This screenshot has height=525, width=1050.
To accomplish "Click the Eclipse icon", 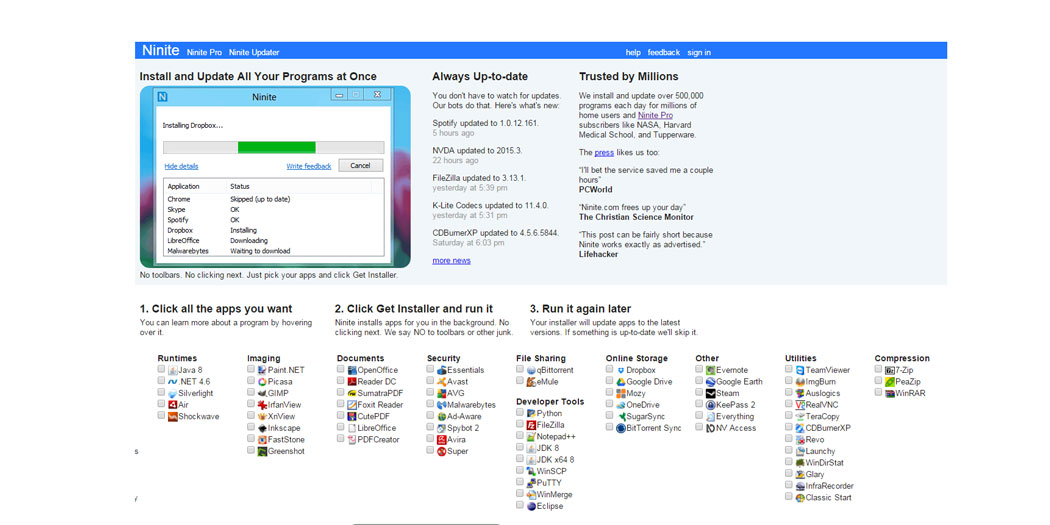I will [x=531, y=506].
